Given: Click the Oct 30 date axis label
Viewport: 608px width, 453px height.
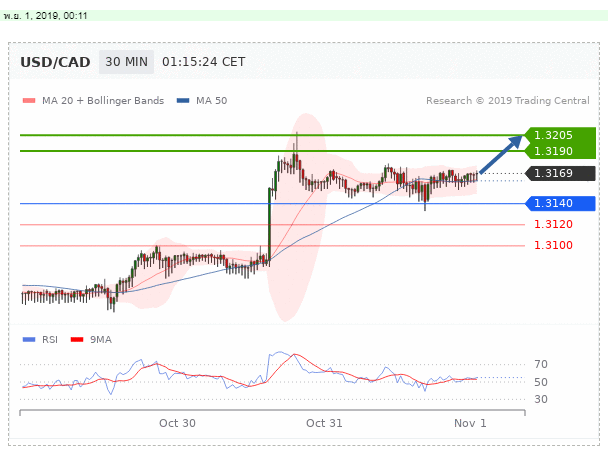Looking at the screenshot, I should (x=177, y=423).
